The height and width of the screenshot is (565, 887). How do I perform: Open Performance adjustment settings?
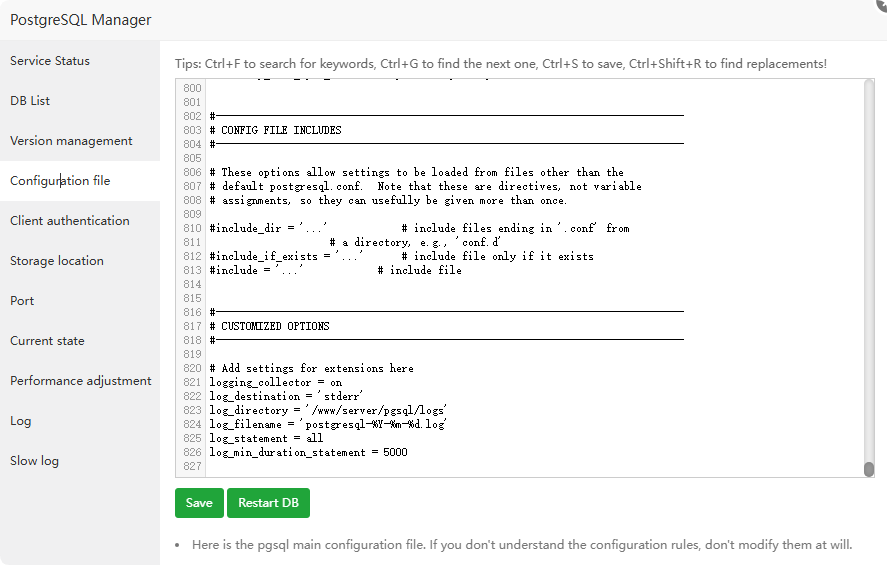(81, 381)
